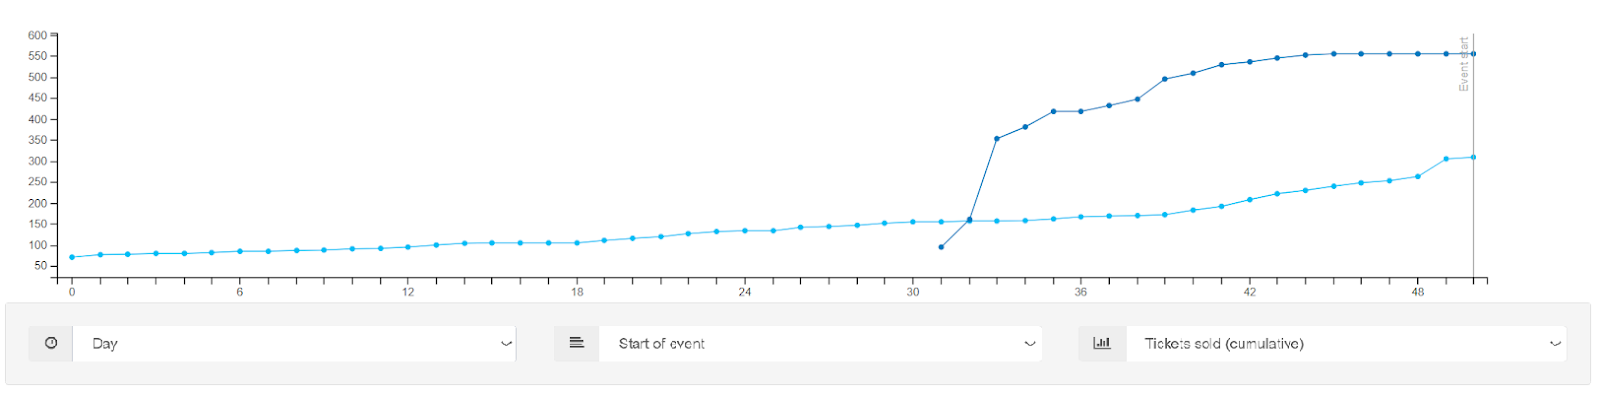
Task: Click the light blue data point at day 6
Action: pyautogui.click(x=240, y=251)
